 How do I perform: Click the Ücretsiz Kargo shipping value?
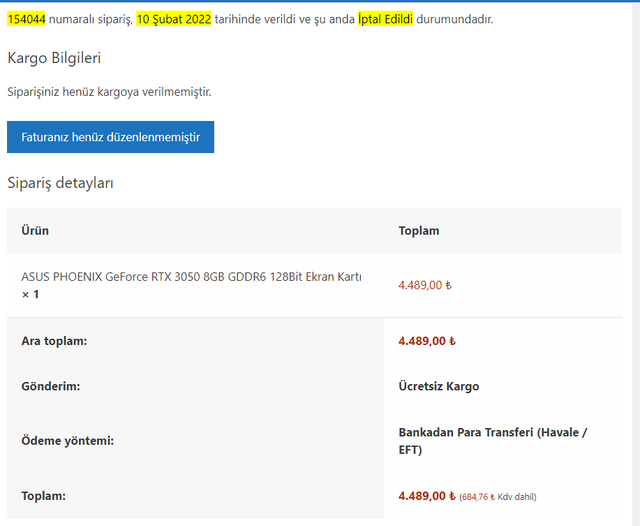click(439, 386)
